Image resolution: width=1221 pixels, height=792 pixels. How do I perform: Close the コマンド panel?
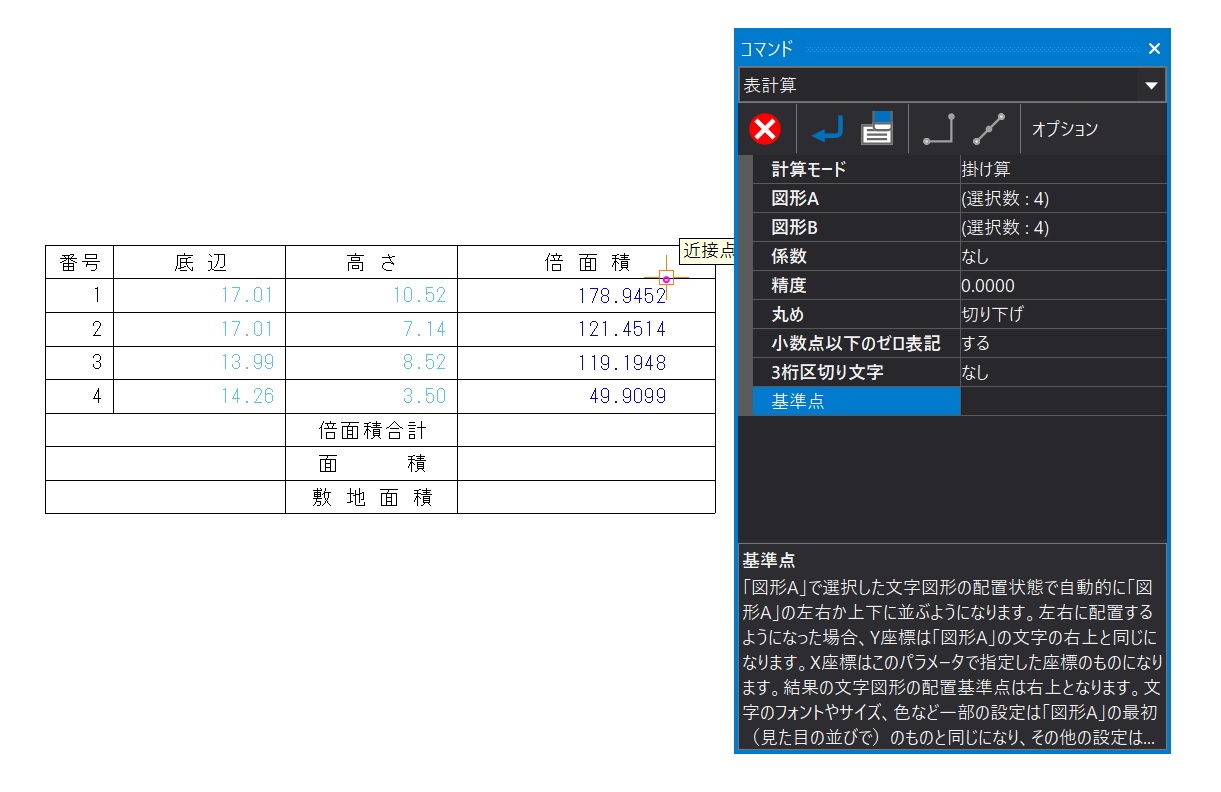point(1154,48)
